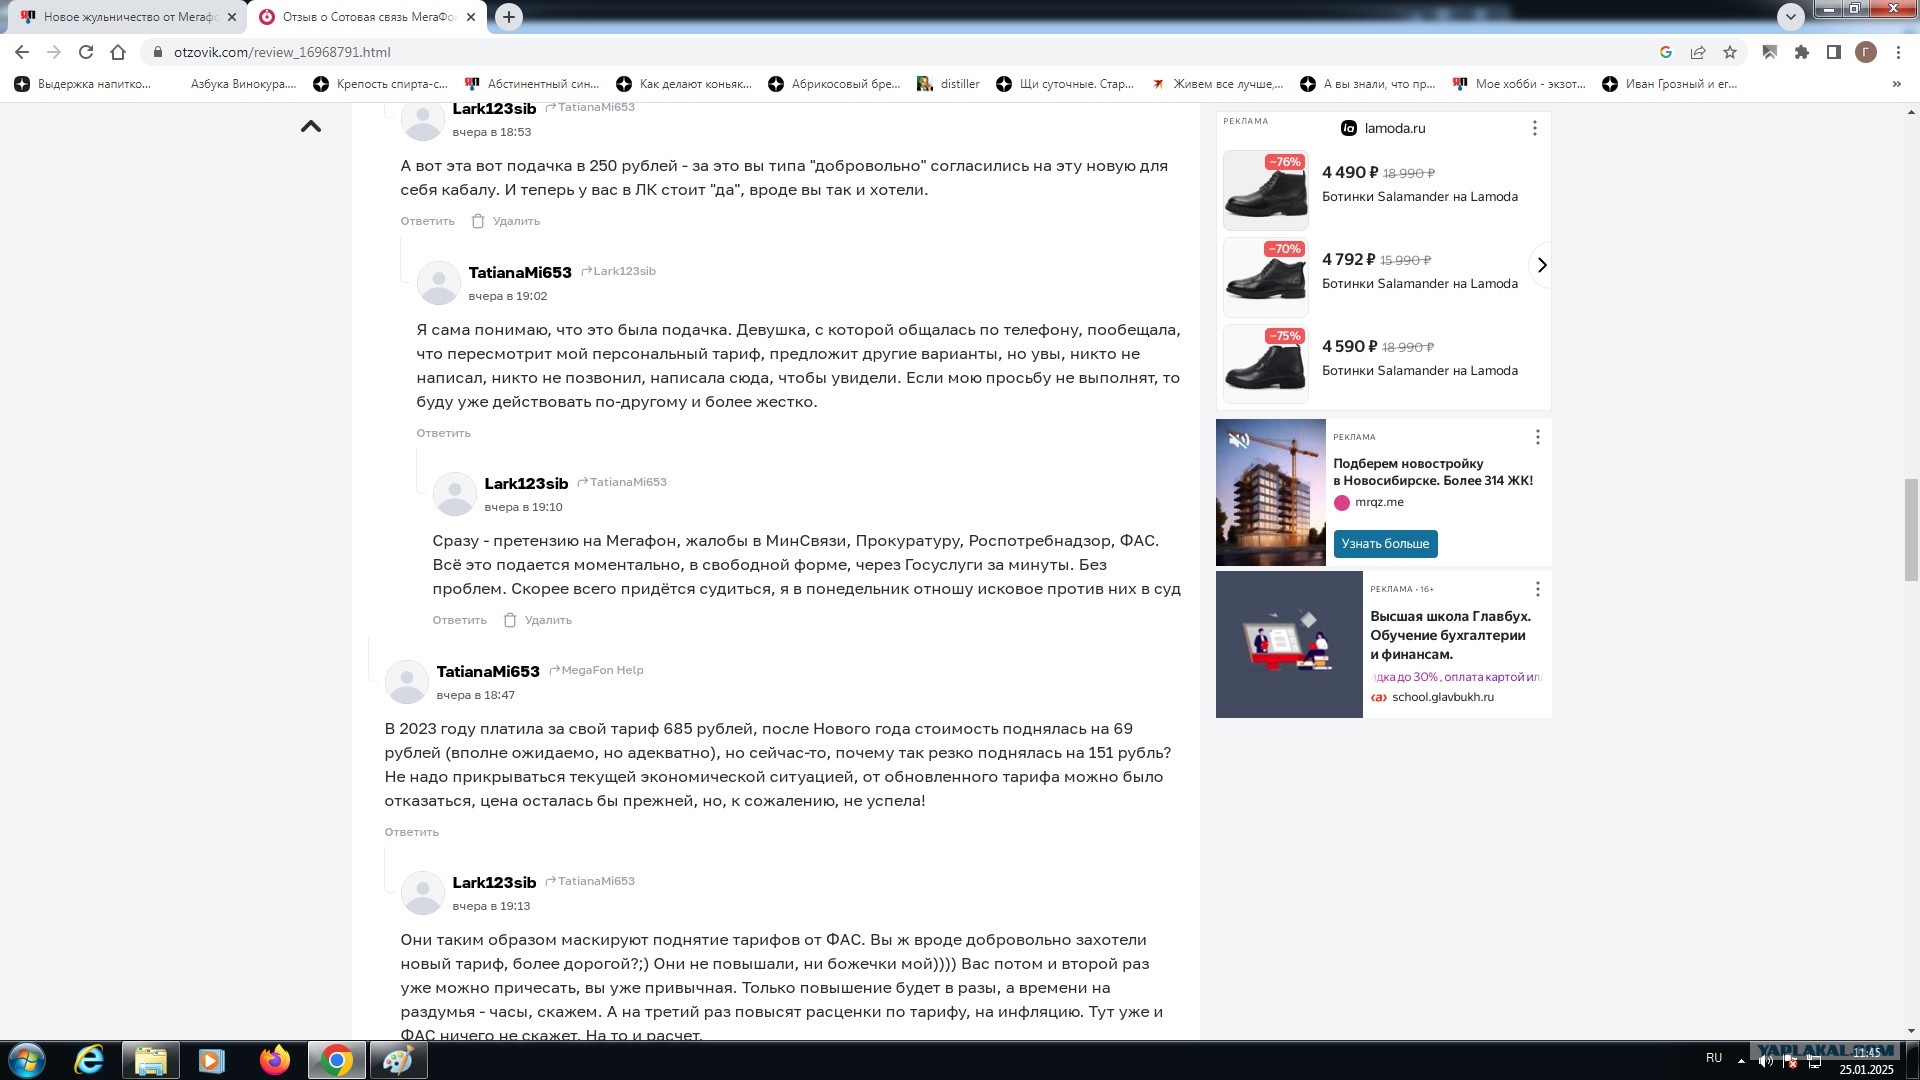This screenshot has height=1080, width=1920.
Task: Reply to TatianaMi653's 18:47 comment
Action: (x=411, y=832)
